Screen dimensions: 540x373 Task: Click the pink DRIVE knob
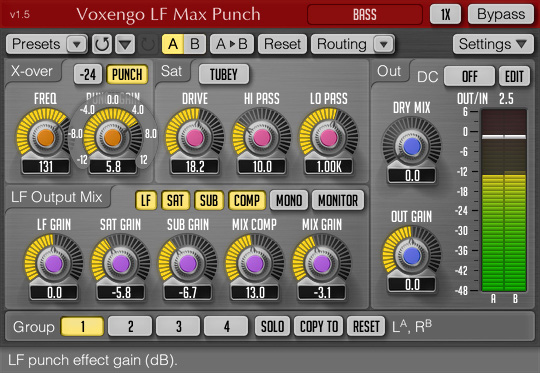(x=195, y=137)
